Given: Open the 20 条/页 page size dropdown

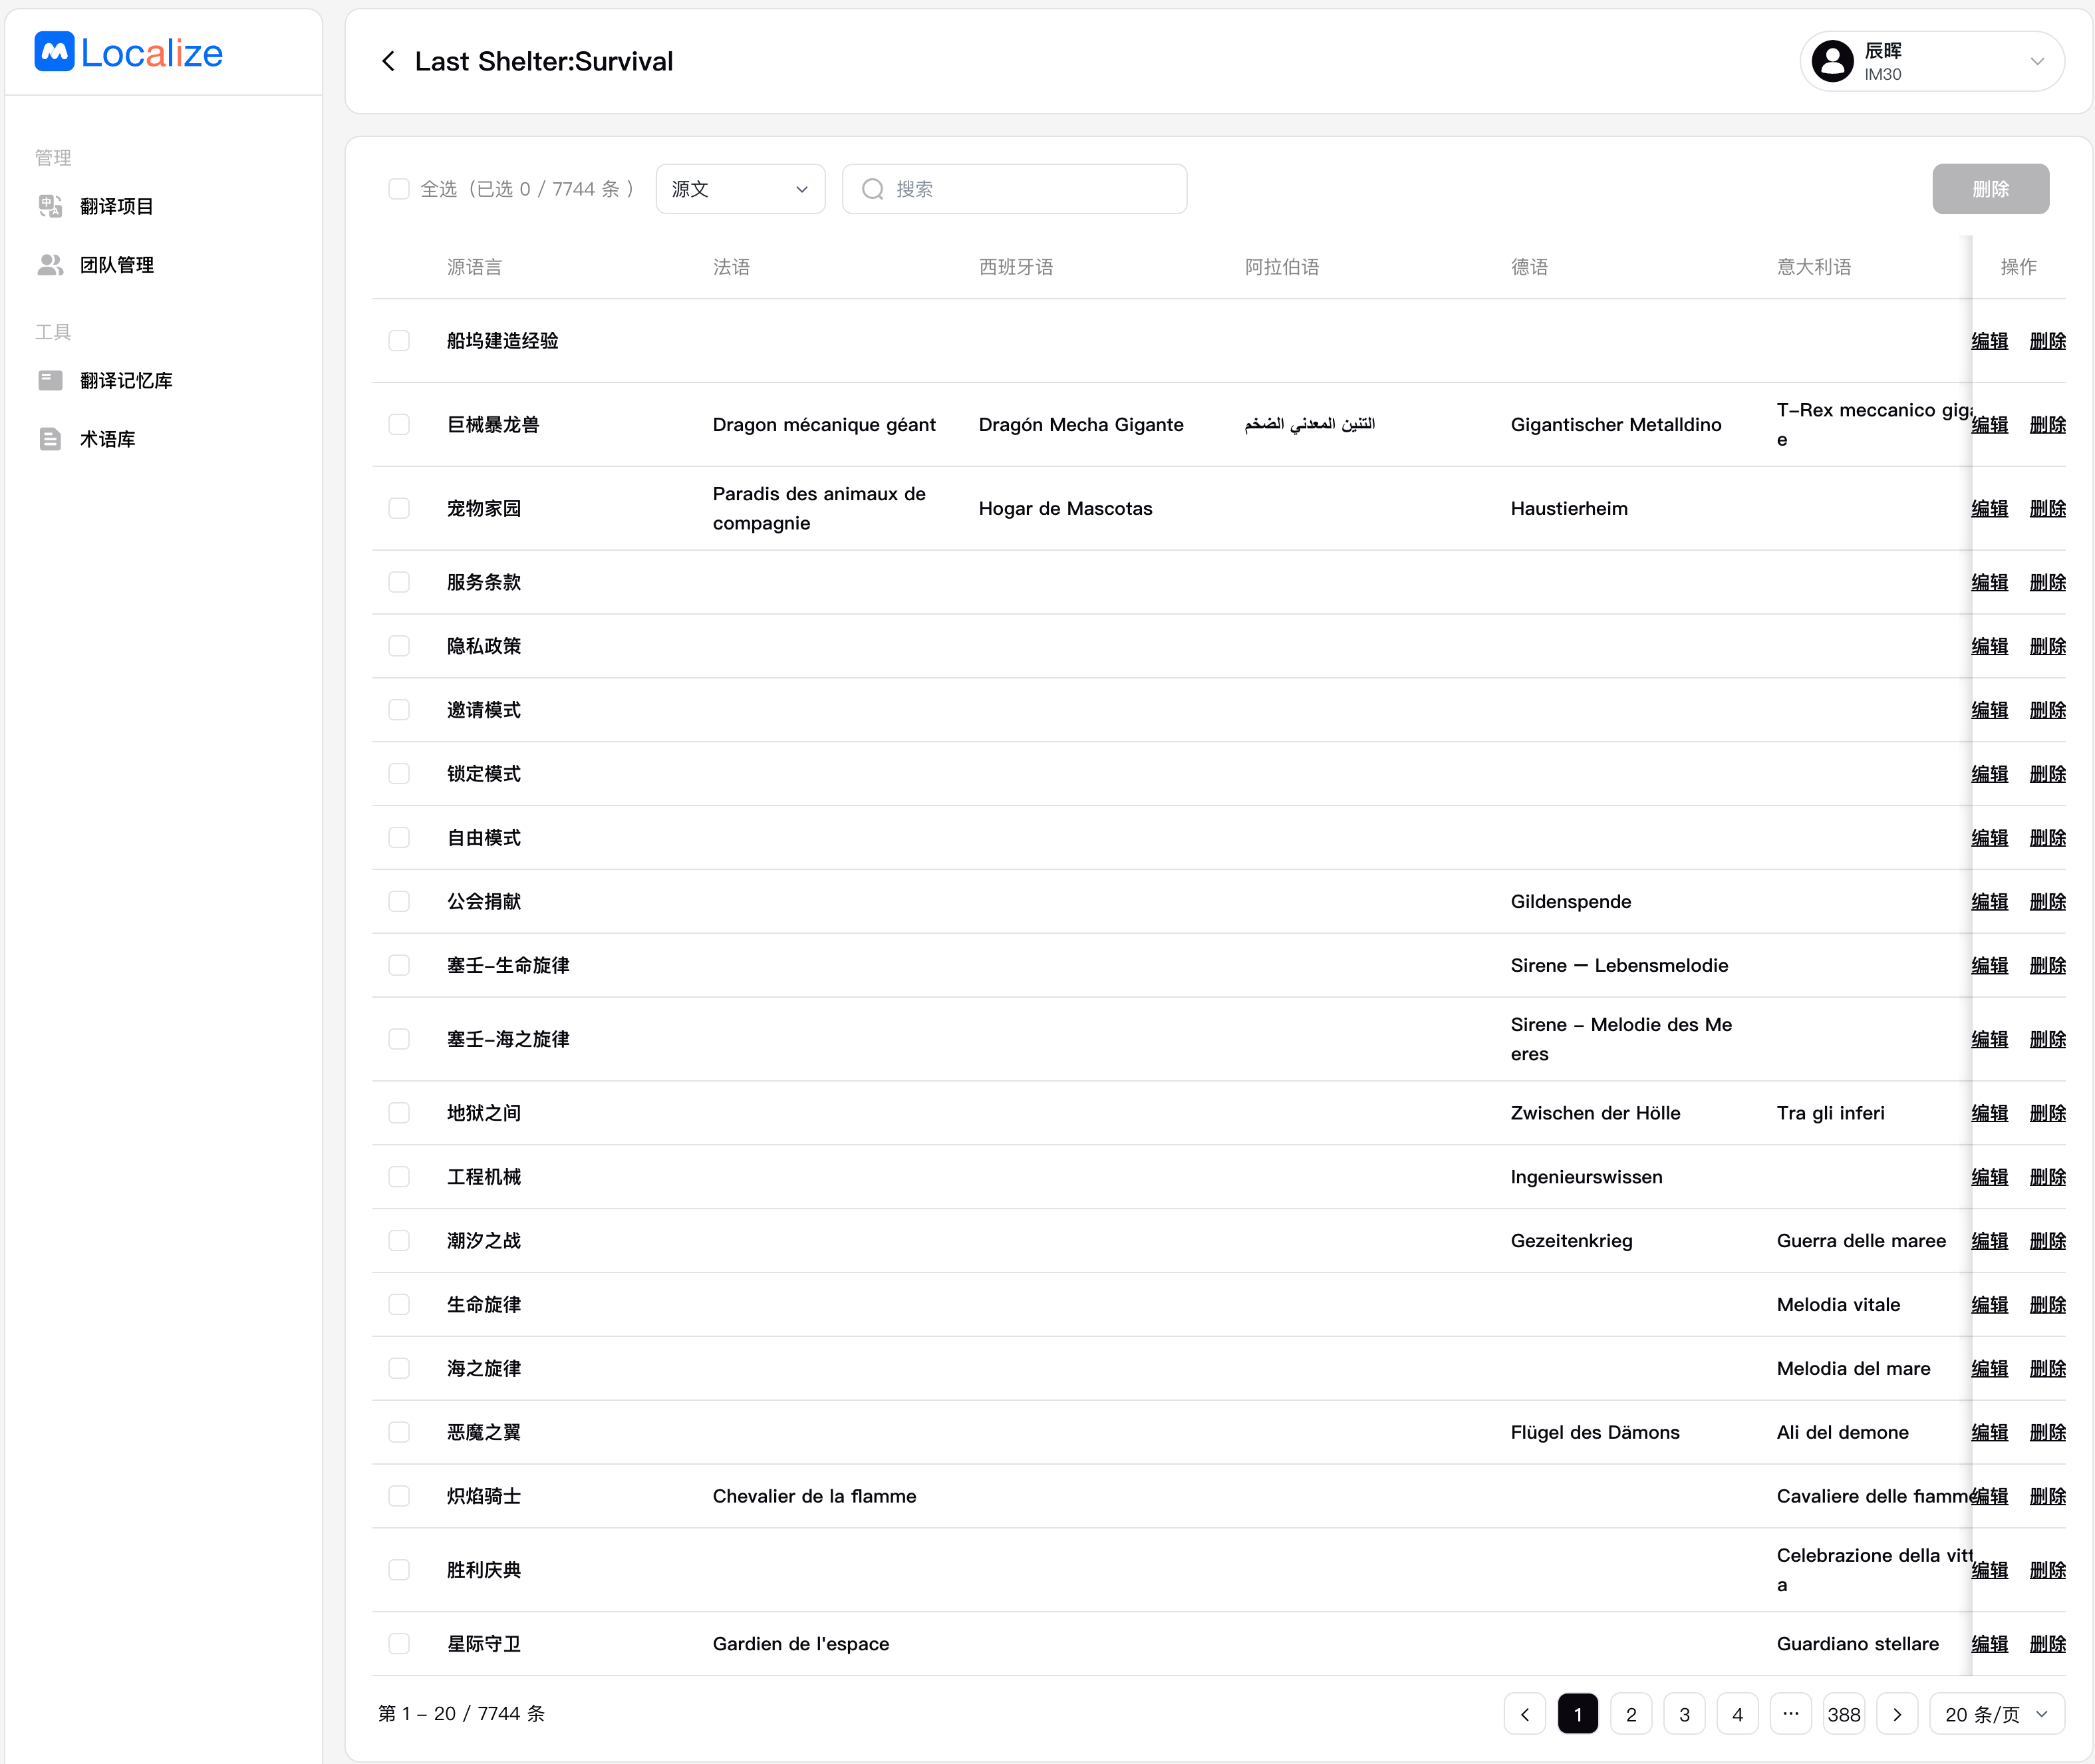Looking at the screenshot, I should 1996,1714.
